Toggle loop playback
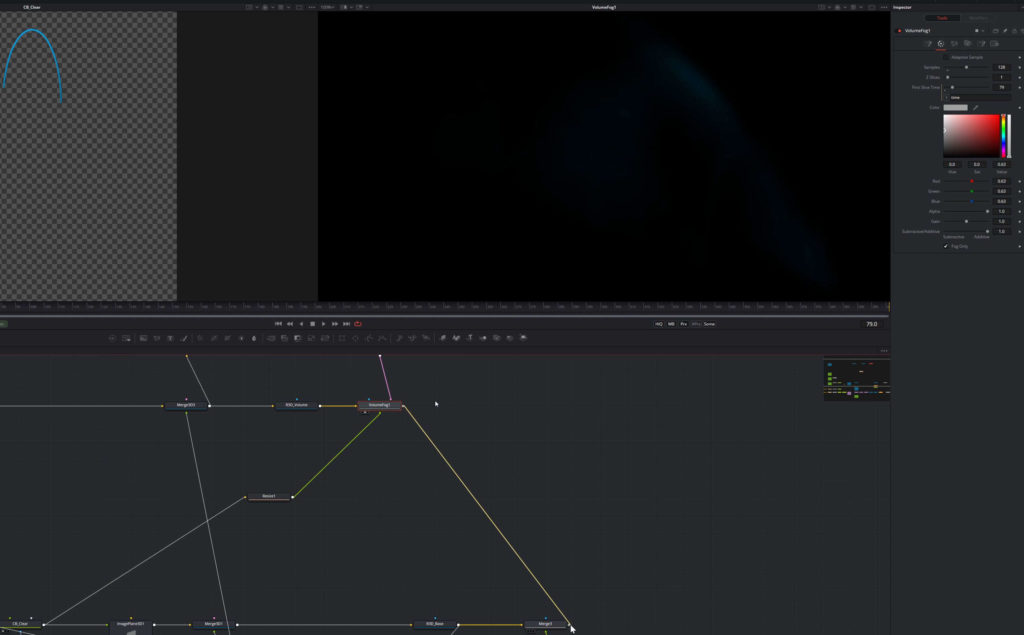 coord(358,324)
